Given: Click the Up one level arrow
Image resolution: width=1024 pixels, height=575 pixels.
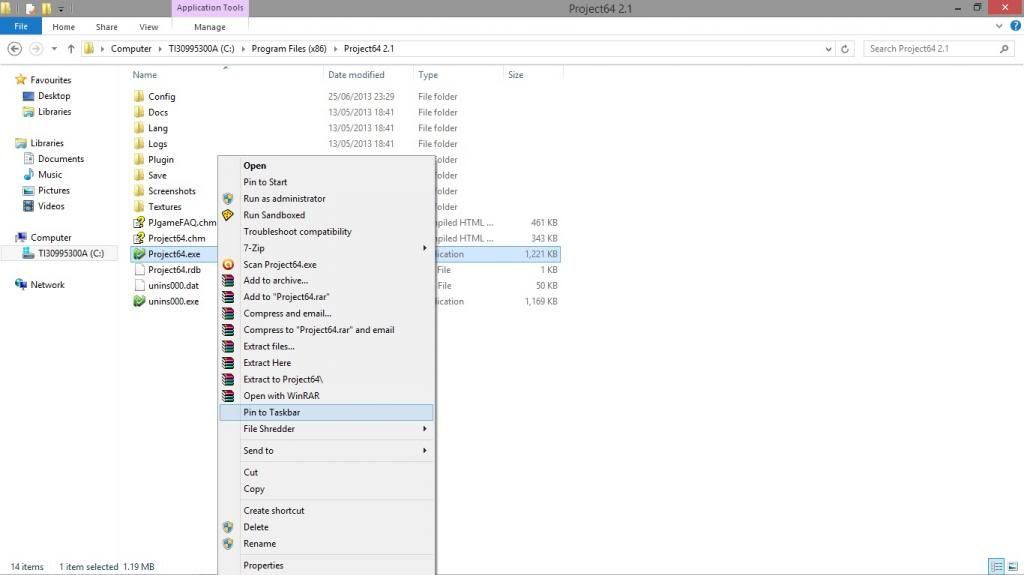Looking at the screenshot, I should (71, 48).
